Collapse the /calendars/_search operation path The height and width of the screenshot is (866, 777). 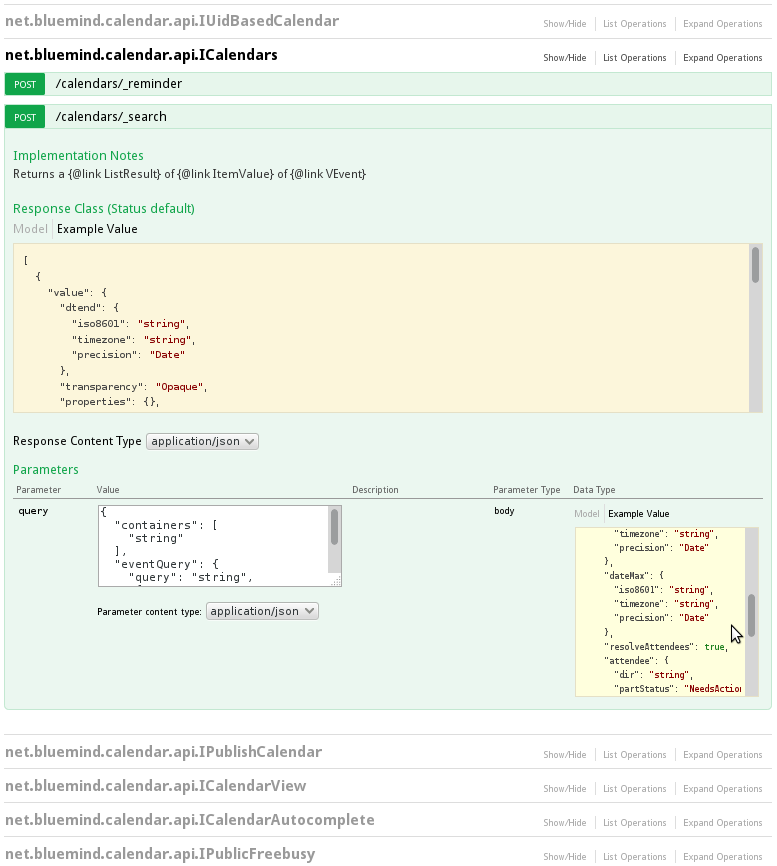pyautogui.click(x=111, y=117)
